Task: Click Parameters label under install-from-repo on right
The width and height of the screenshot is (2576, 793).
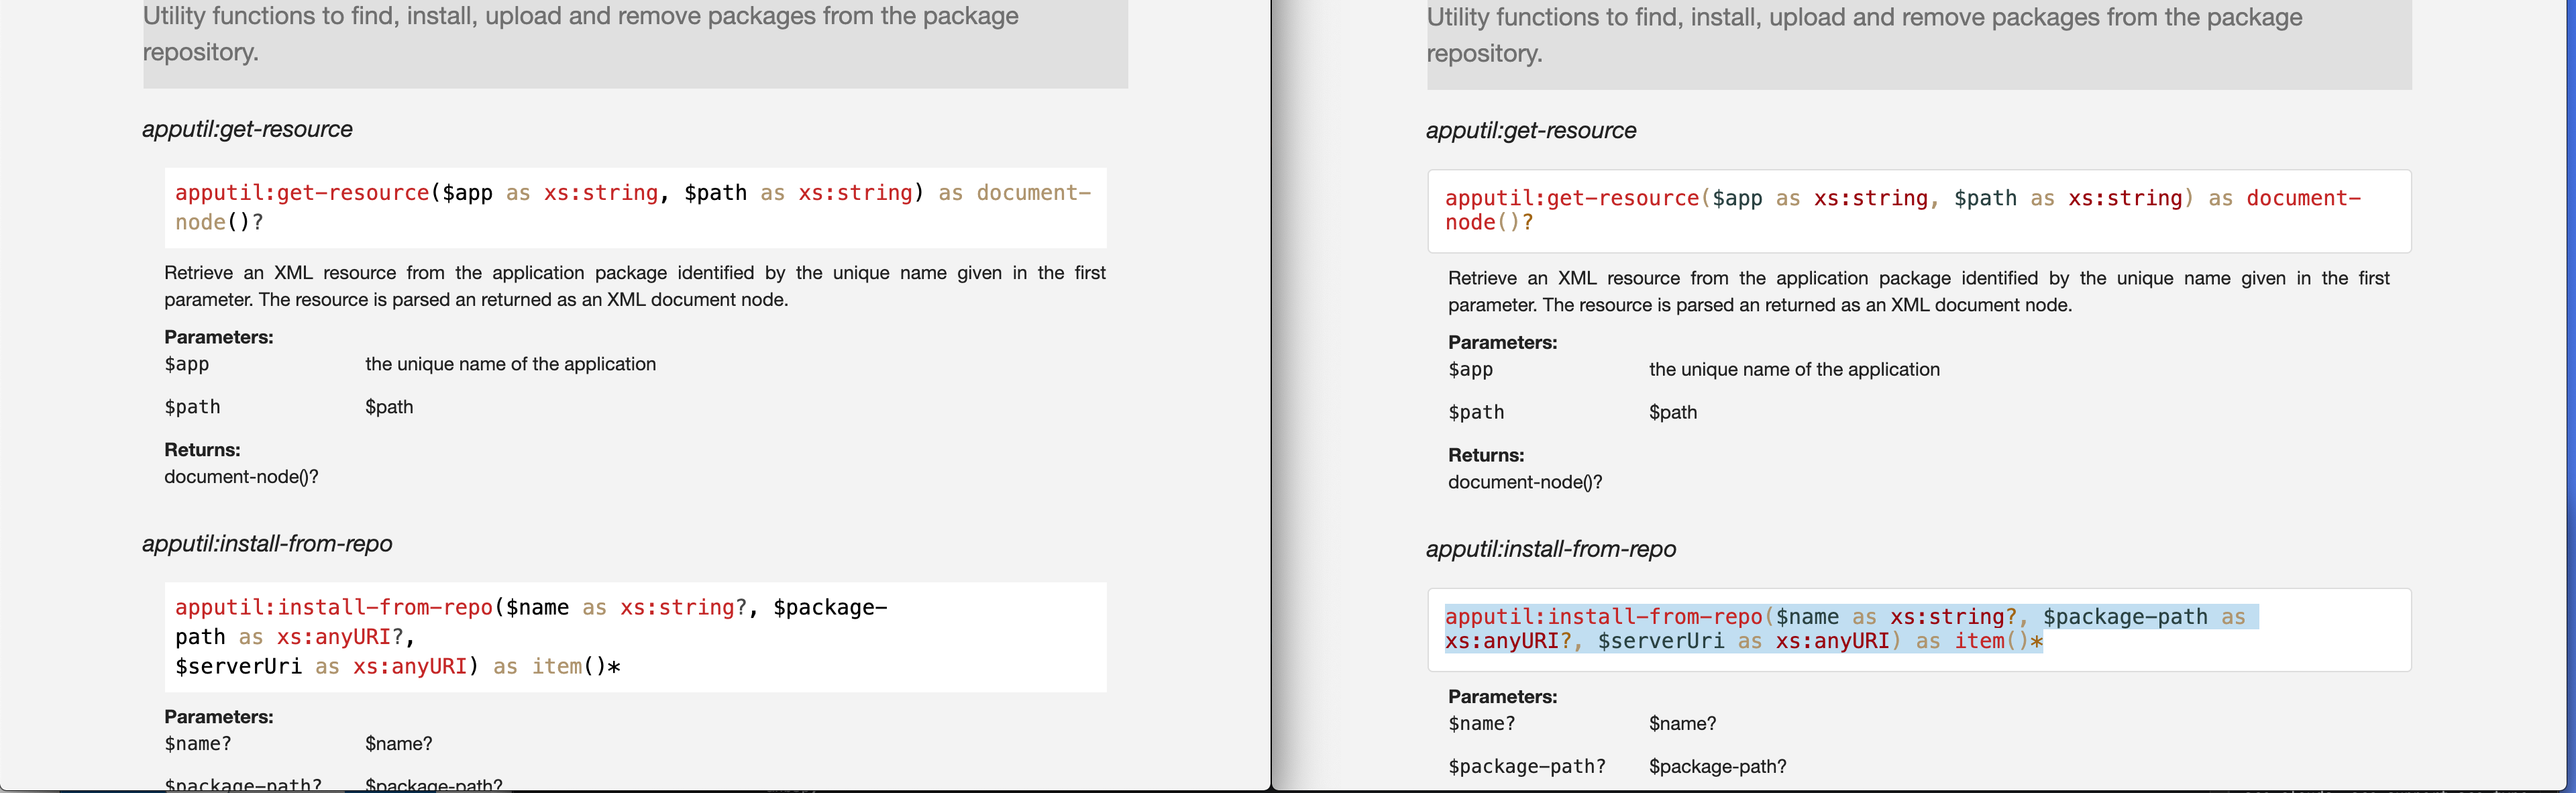Action: (1502, 697)
